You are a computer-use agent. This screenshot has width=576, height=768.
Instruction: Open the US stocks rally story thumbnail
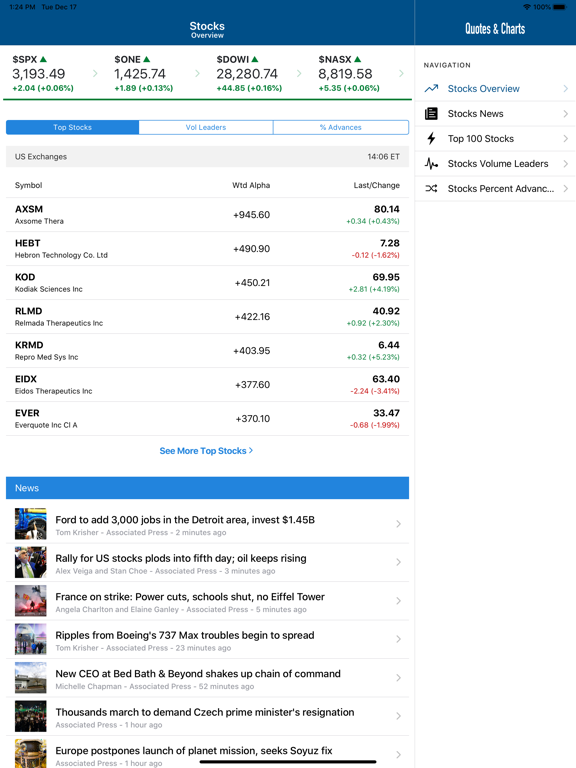click(x=30, y=562)
